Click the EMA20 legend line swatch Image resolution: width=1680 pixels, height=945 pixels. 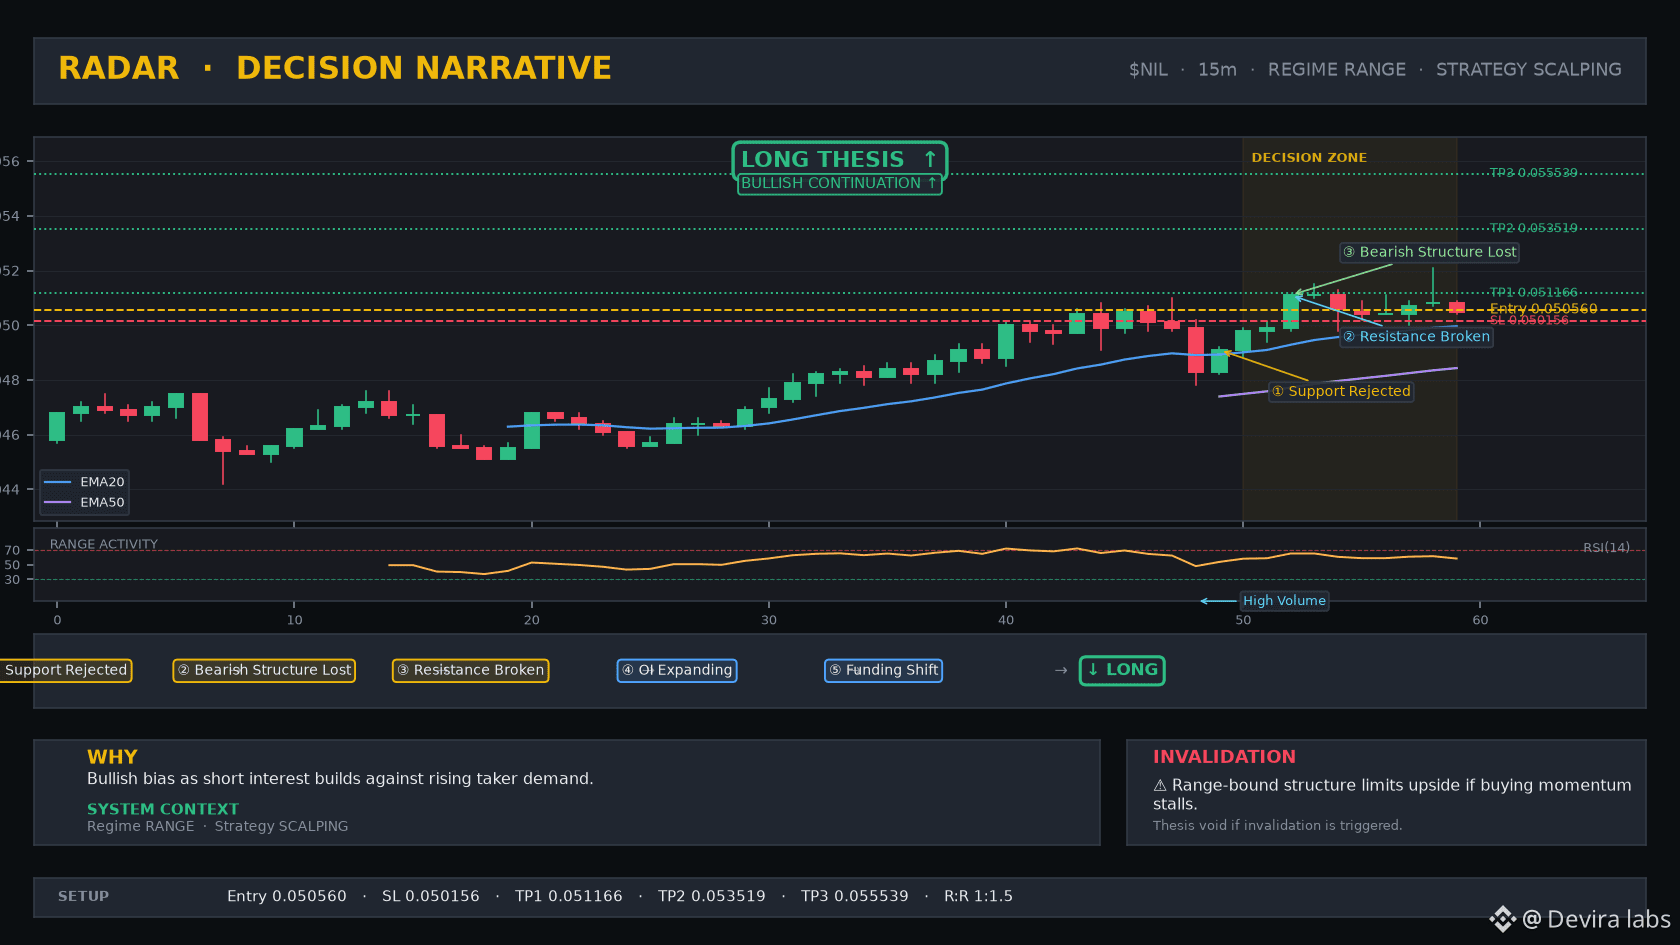click(x=58, y=482)
